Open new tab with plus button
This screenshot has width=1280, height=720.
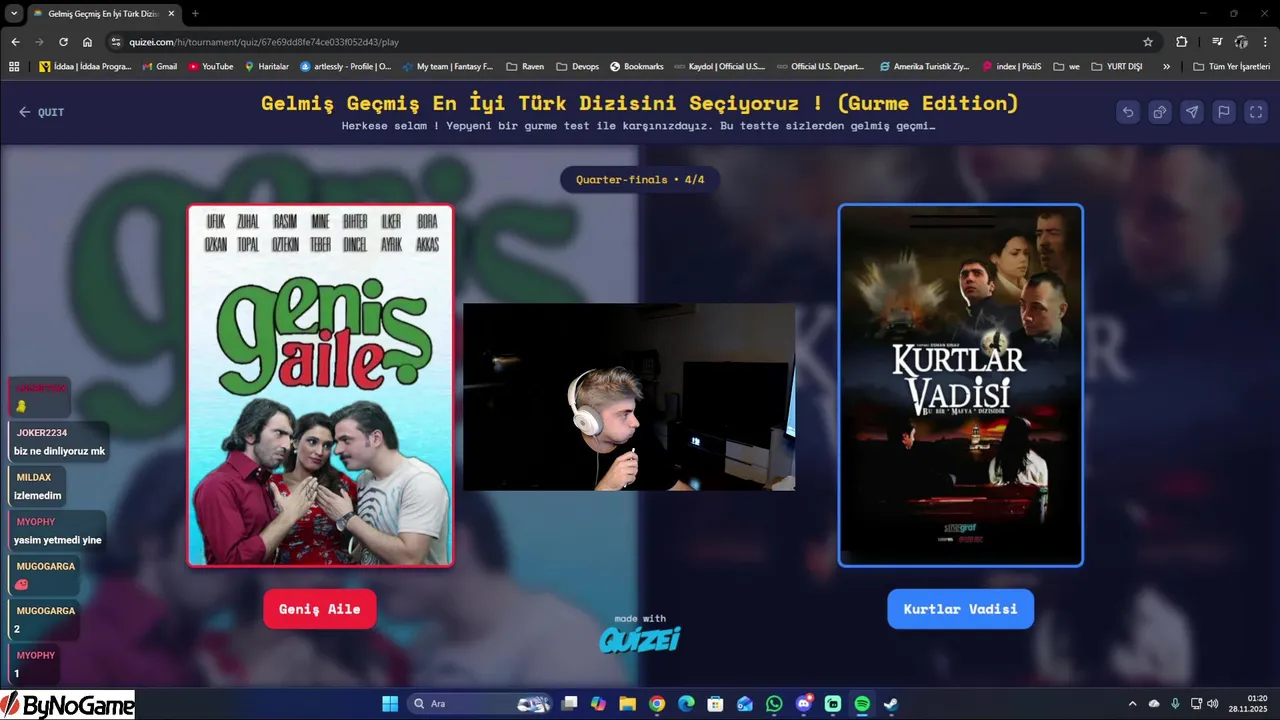(x=195, y=13)
